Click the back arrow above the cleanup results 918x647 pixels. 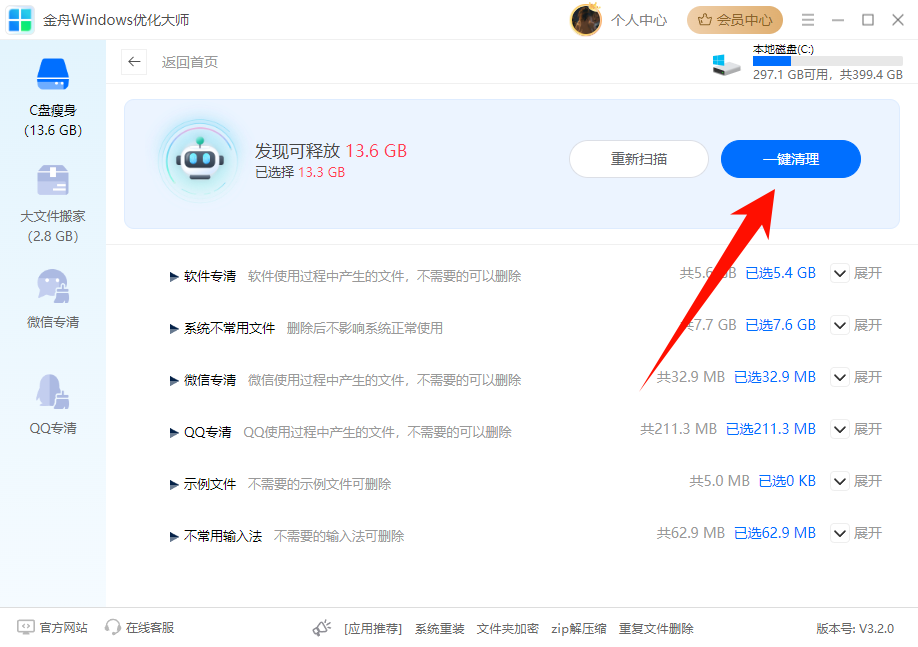point(134,62)
